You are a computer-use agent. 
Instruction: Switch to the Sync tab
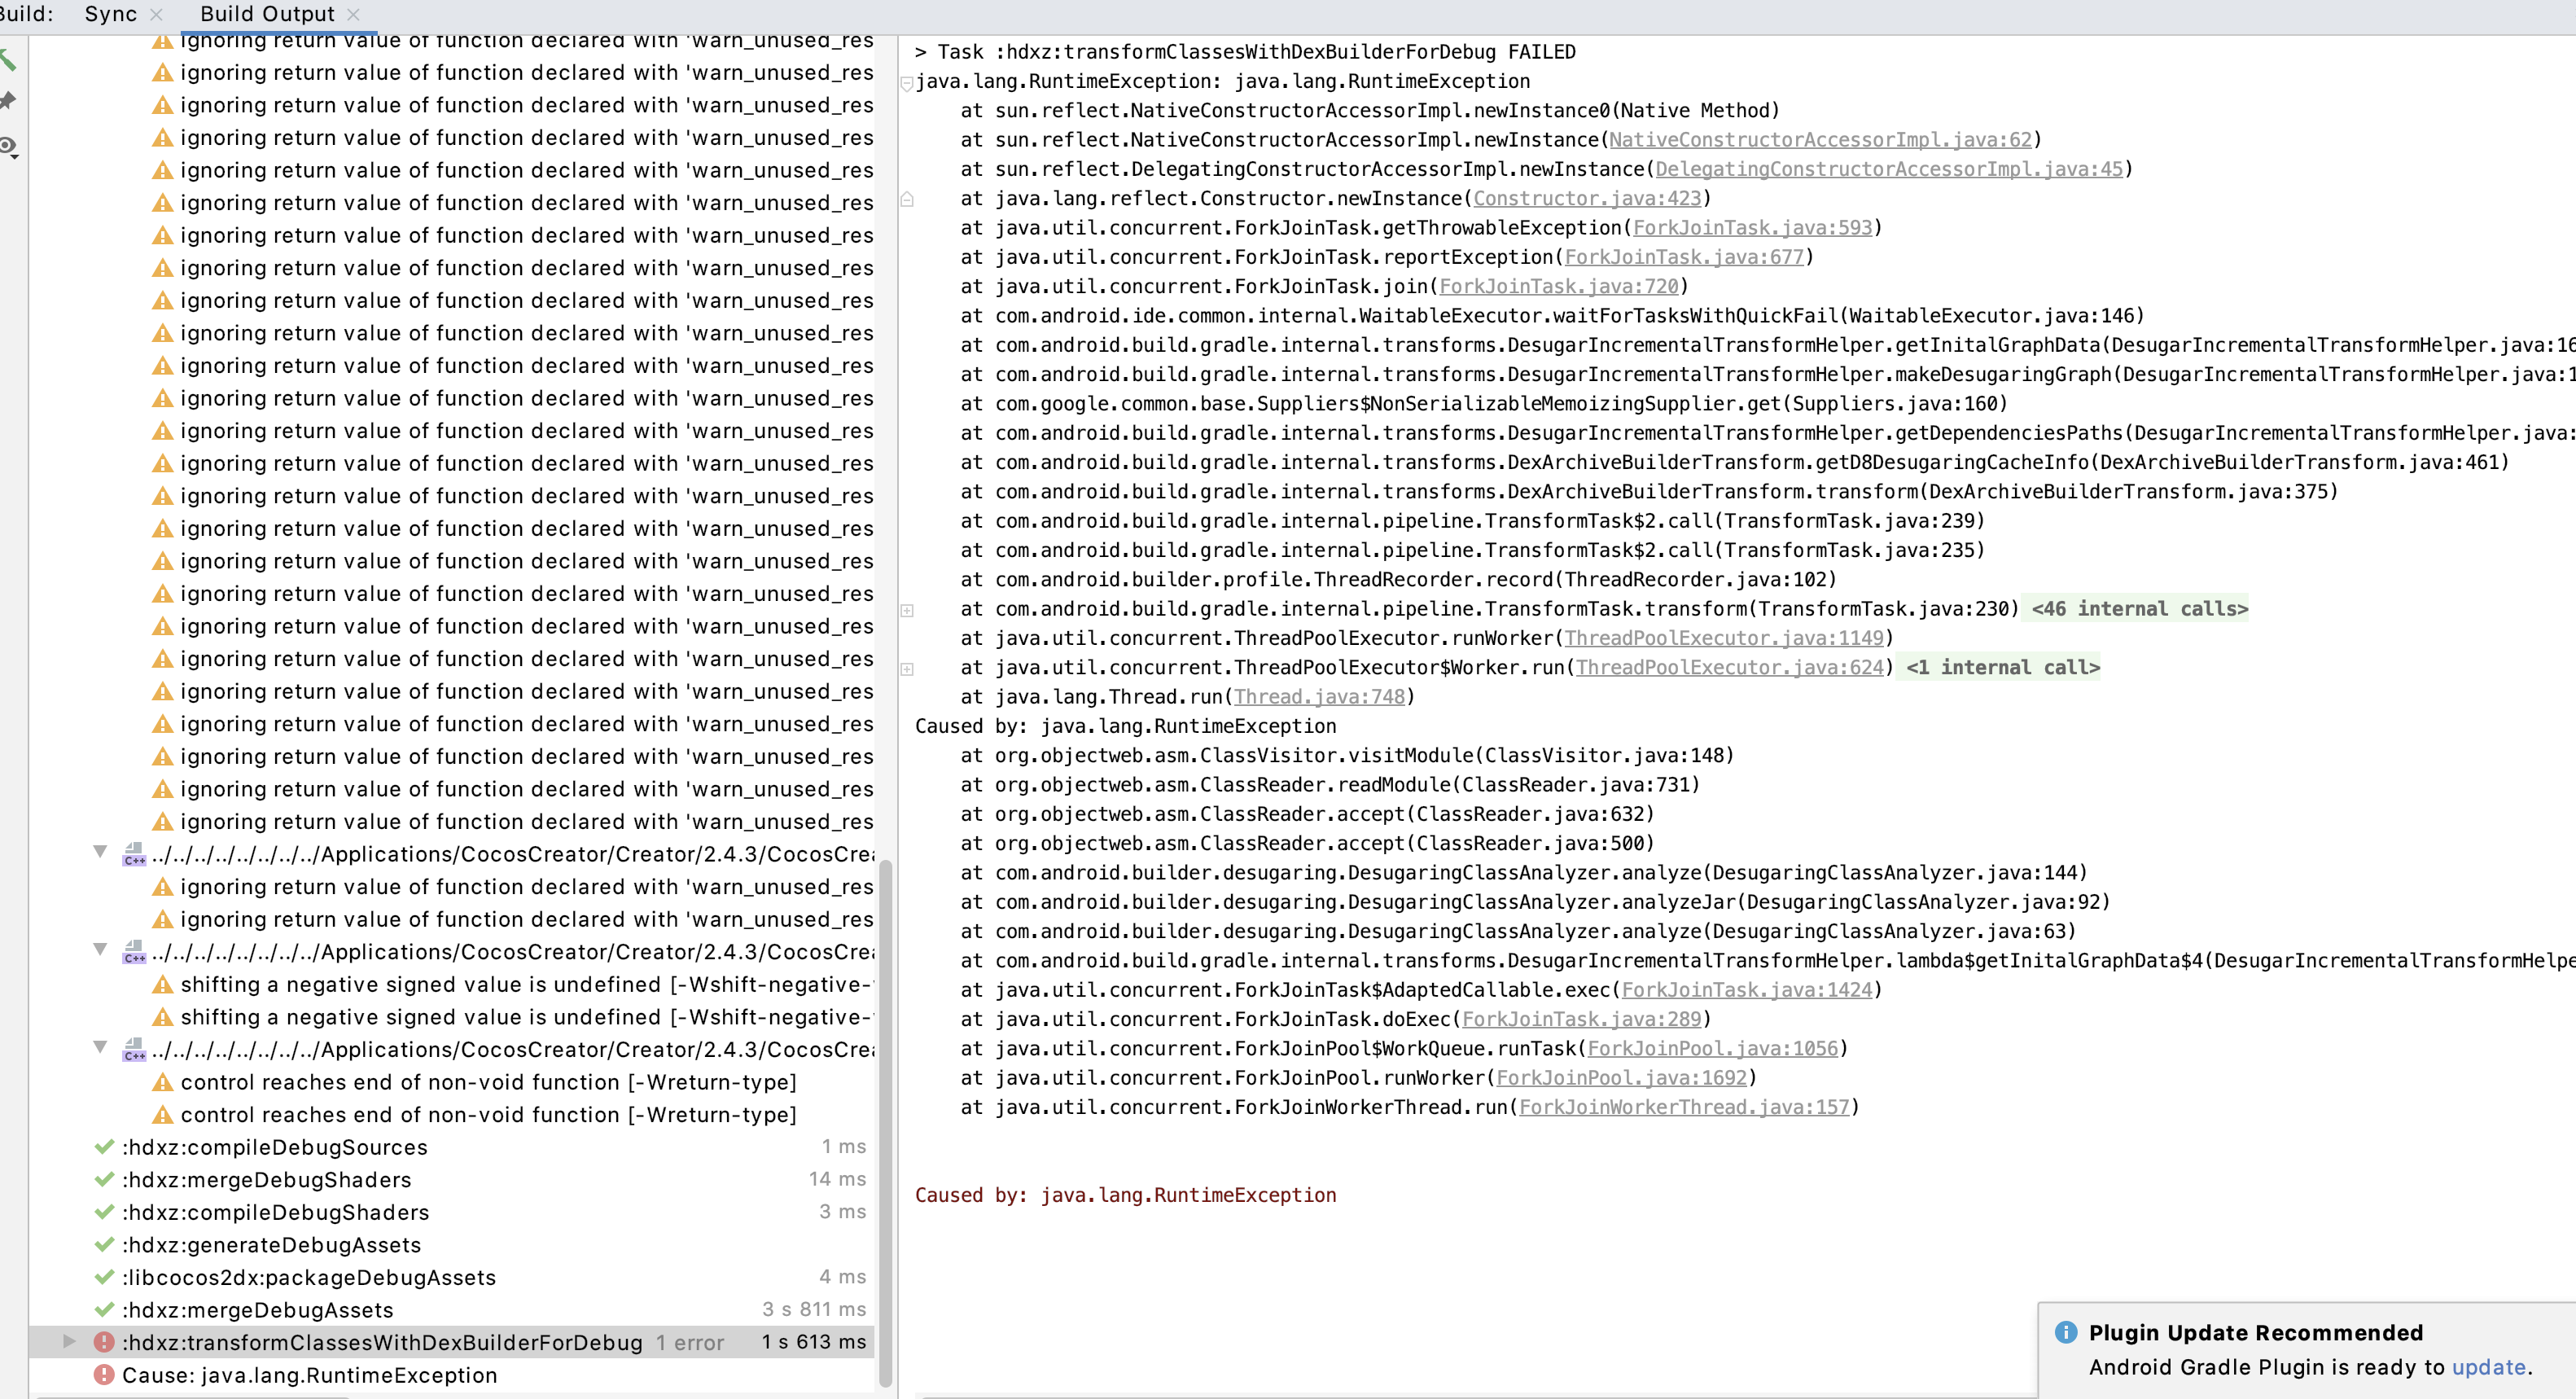(x=110, y=14)
